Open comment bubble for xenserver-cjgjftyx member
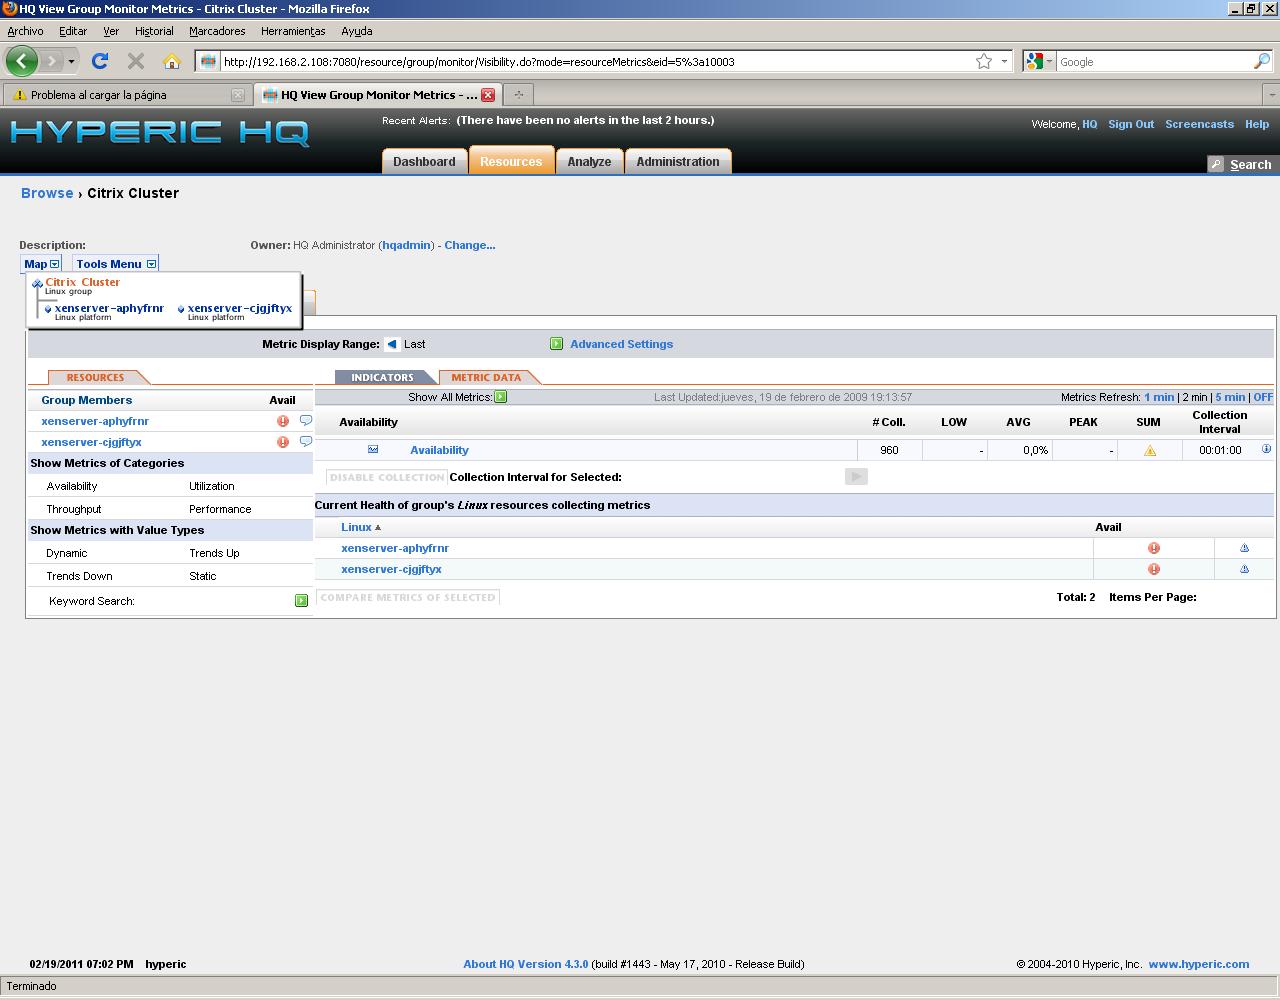 (x=306, y=441)
